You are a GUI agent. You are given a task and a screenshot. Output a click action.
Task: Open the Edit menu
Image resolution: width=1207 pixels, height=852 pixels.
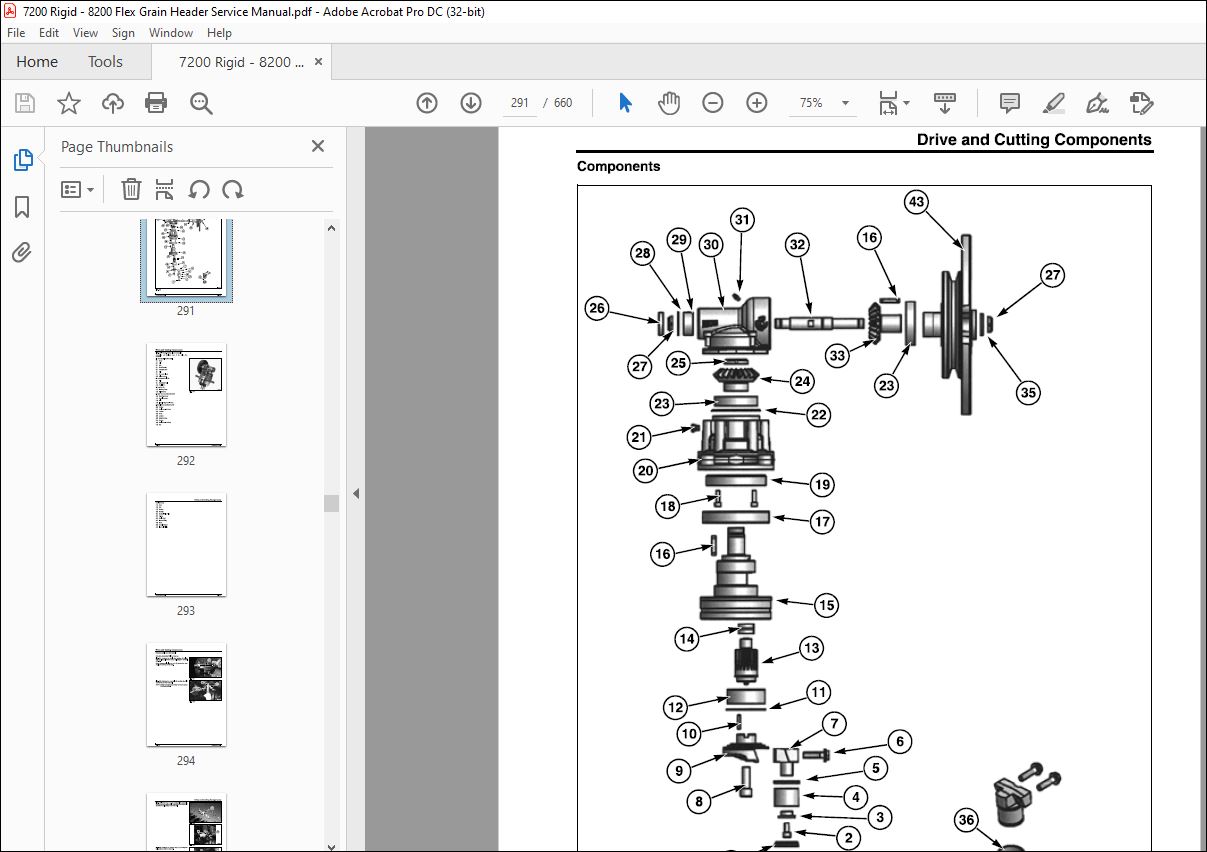[x=49, y=33]
